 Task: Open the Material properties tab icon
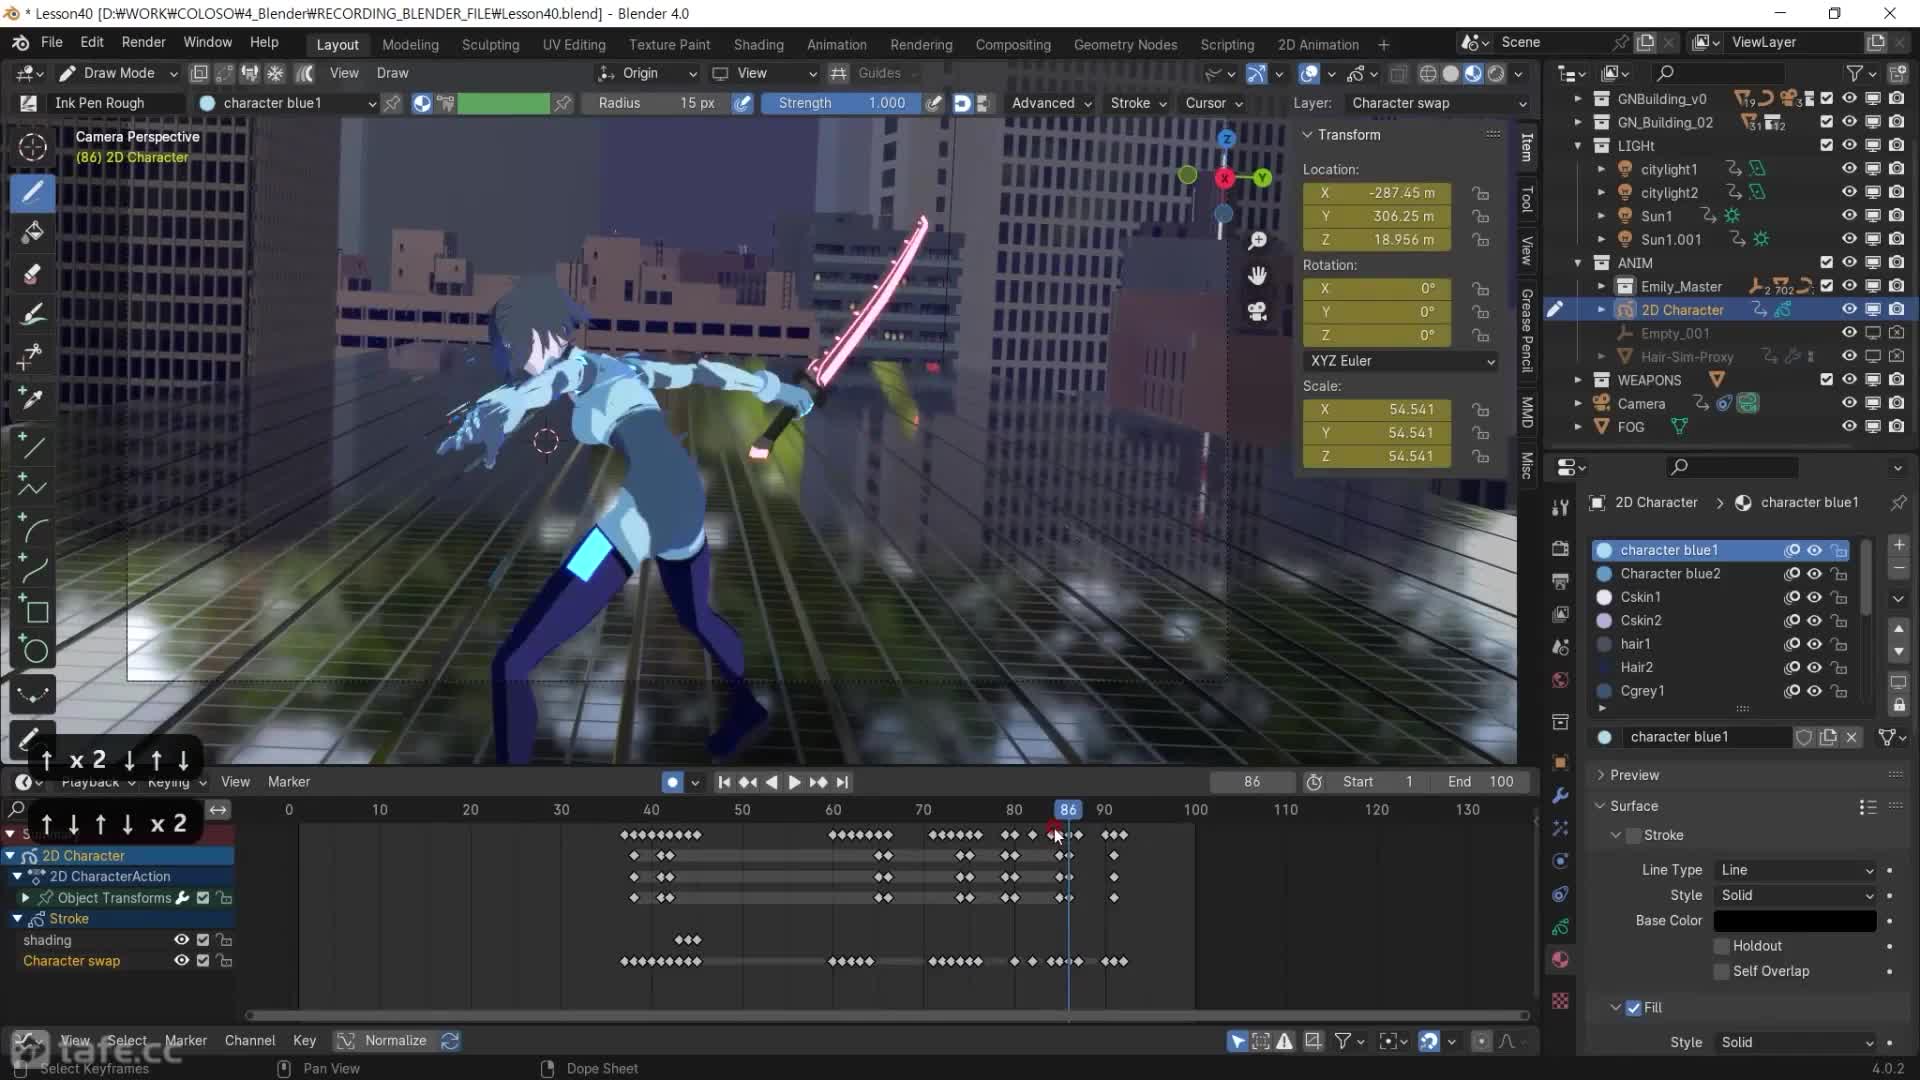click(1560, 960)
